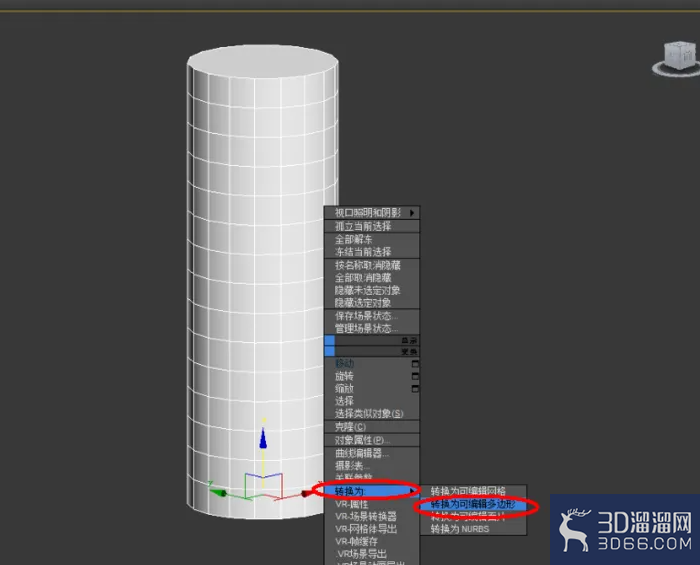Click the green Y-axis arrow of the gizmo
This screenshot has height=565, width=700.
click(218, 493)
